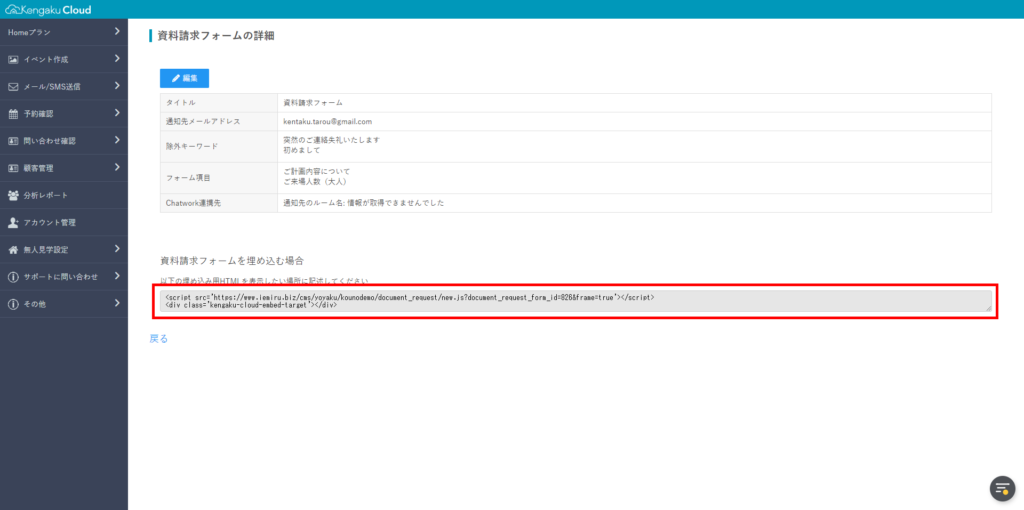This screenshot has height=510, width=1024.
Task: Click the Kengaku Cloud logo
Action: [x=48, y=10]
